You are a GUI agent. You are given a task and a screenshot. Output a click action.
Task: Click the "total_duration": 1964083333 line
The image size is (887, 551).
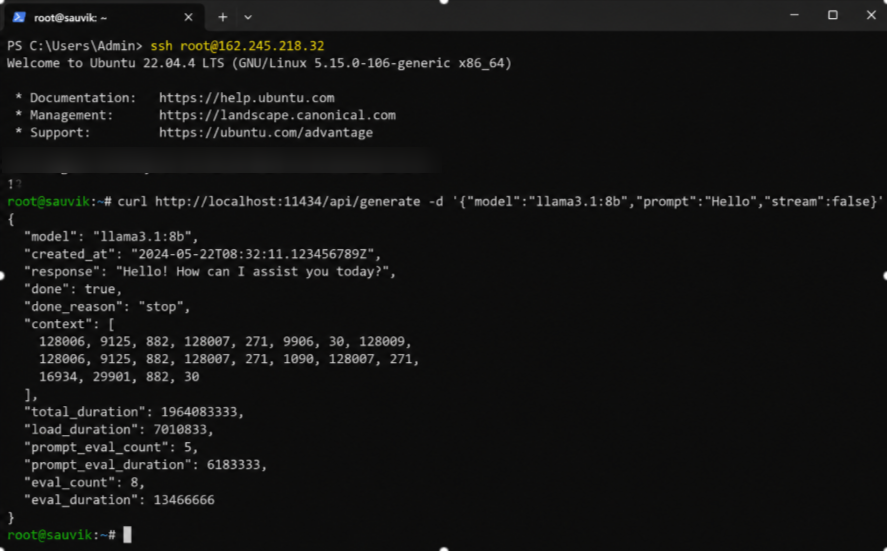[x=134, y=412]
